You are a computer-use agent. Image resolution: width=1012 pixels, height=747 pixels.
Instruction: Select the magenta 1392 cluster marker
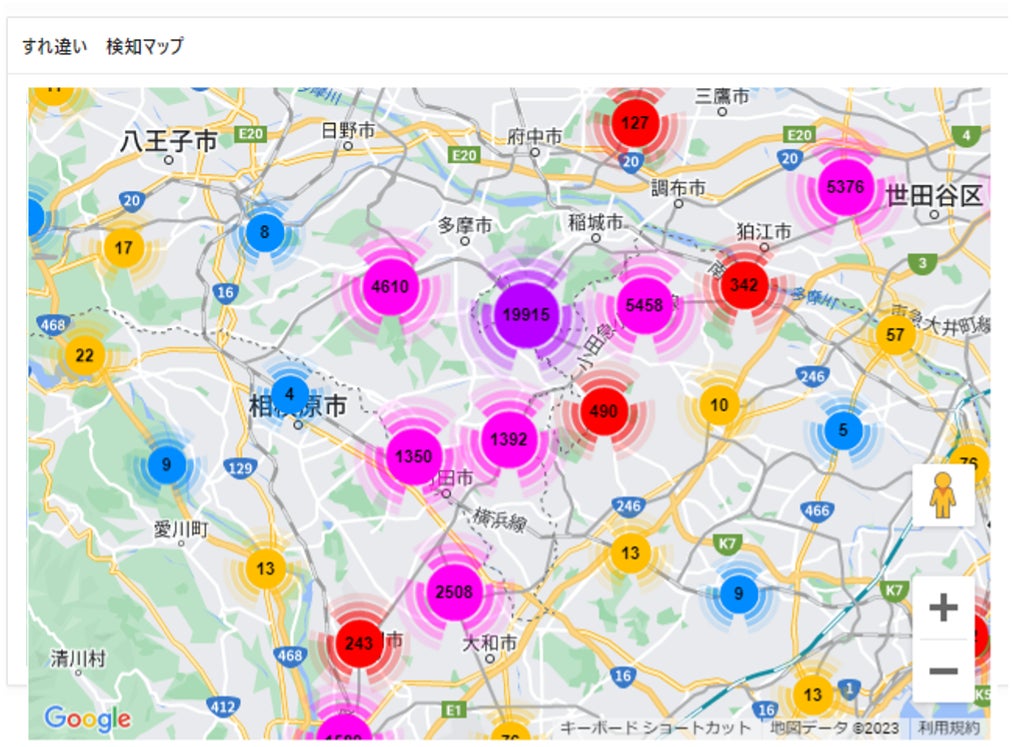click(x=509, y=439)
